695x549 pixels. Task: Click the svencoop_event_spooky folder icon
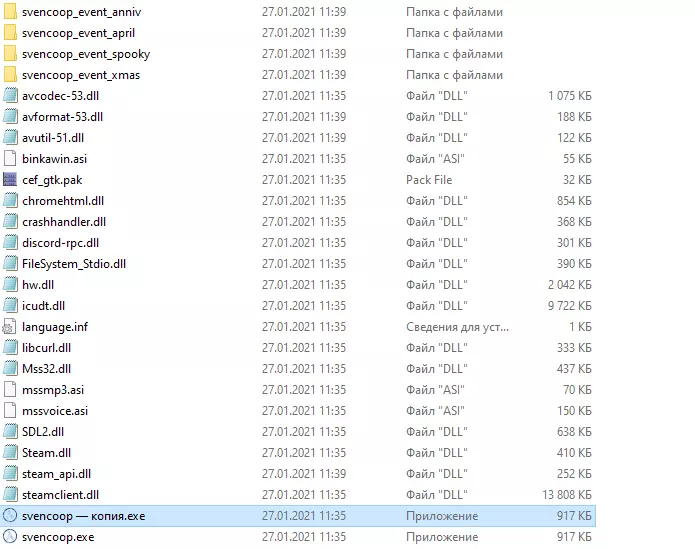click(10, 54)
